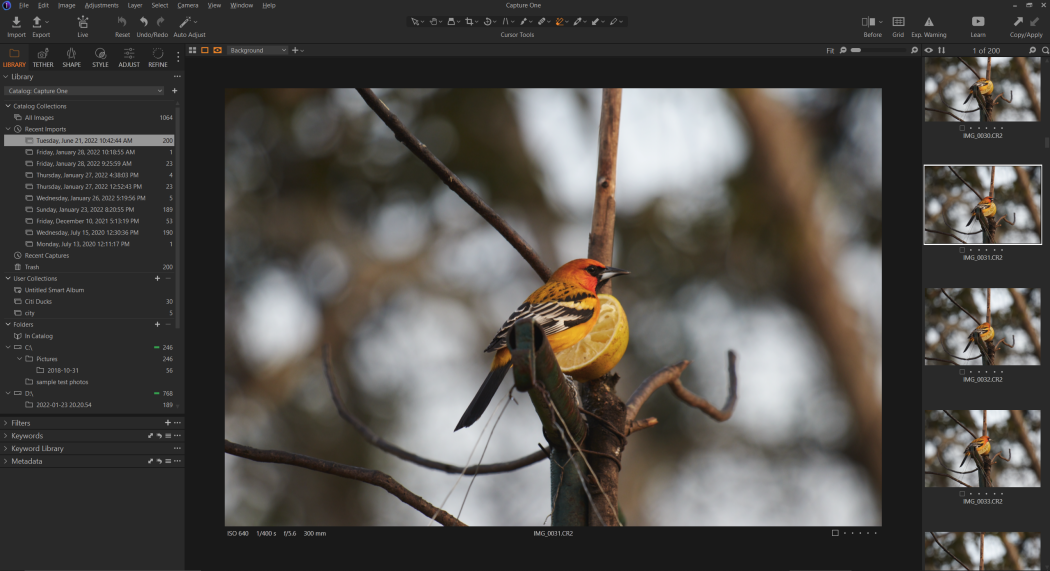Choose the Select pointer cursor tool
The image size is (1050, 571).
tap(415, 21)
